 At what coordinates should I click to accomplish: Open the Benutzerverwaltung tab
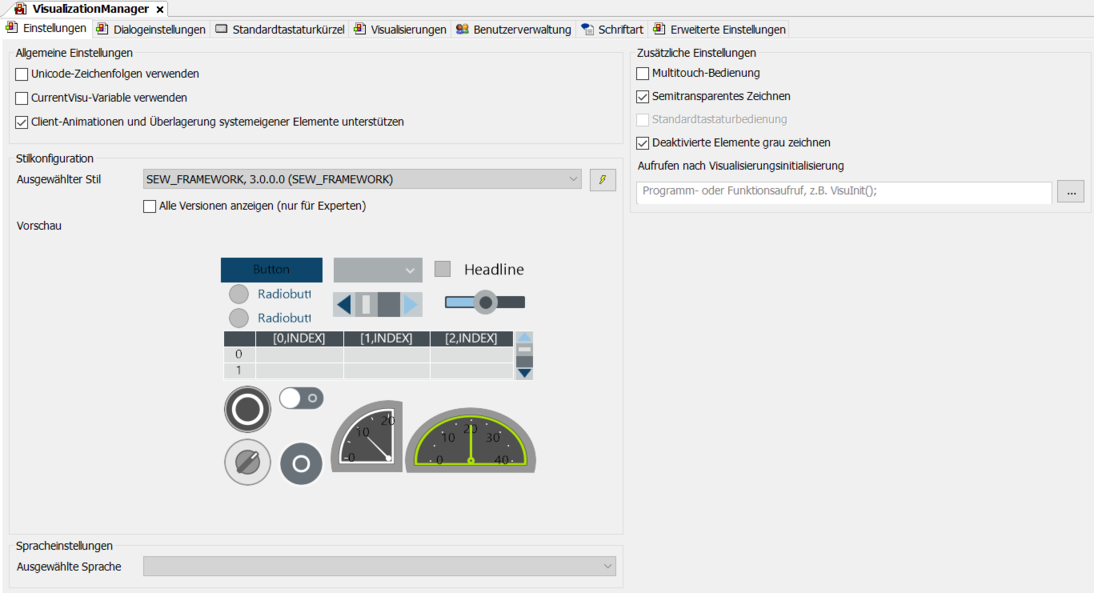click(x=513, y=29)
